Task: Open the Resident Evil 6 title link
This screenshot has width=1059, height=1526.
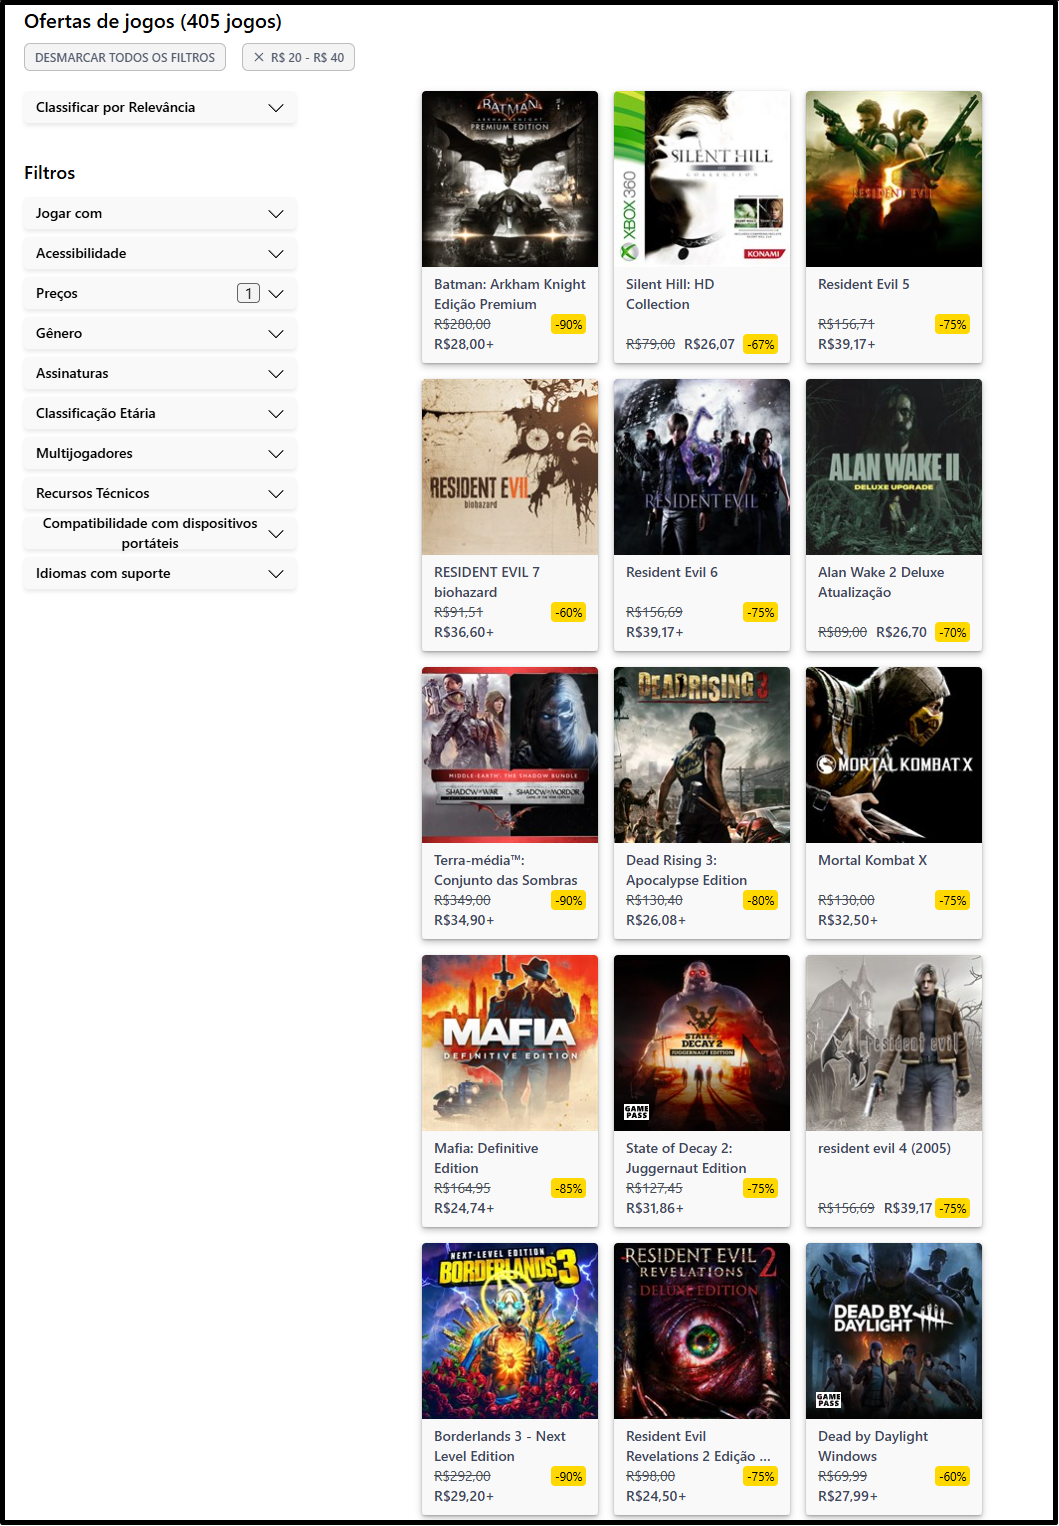Action: (672, 573)
